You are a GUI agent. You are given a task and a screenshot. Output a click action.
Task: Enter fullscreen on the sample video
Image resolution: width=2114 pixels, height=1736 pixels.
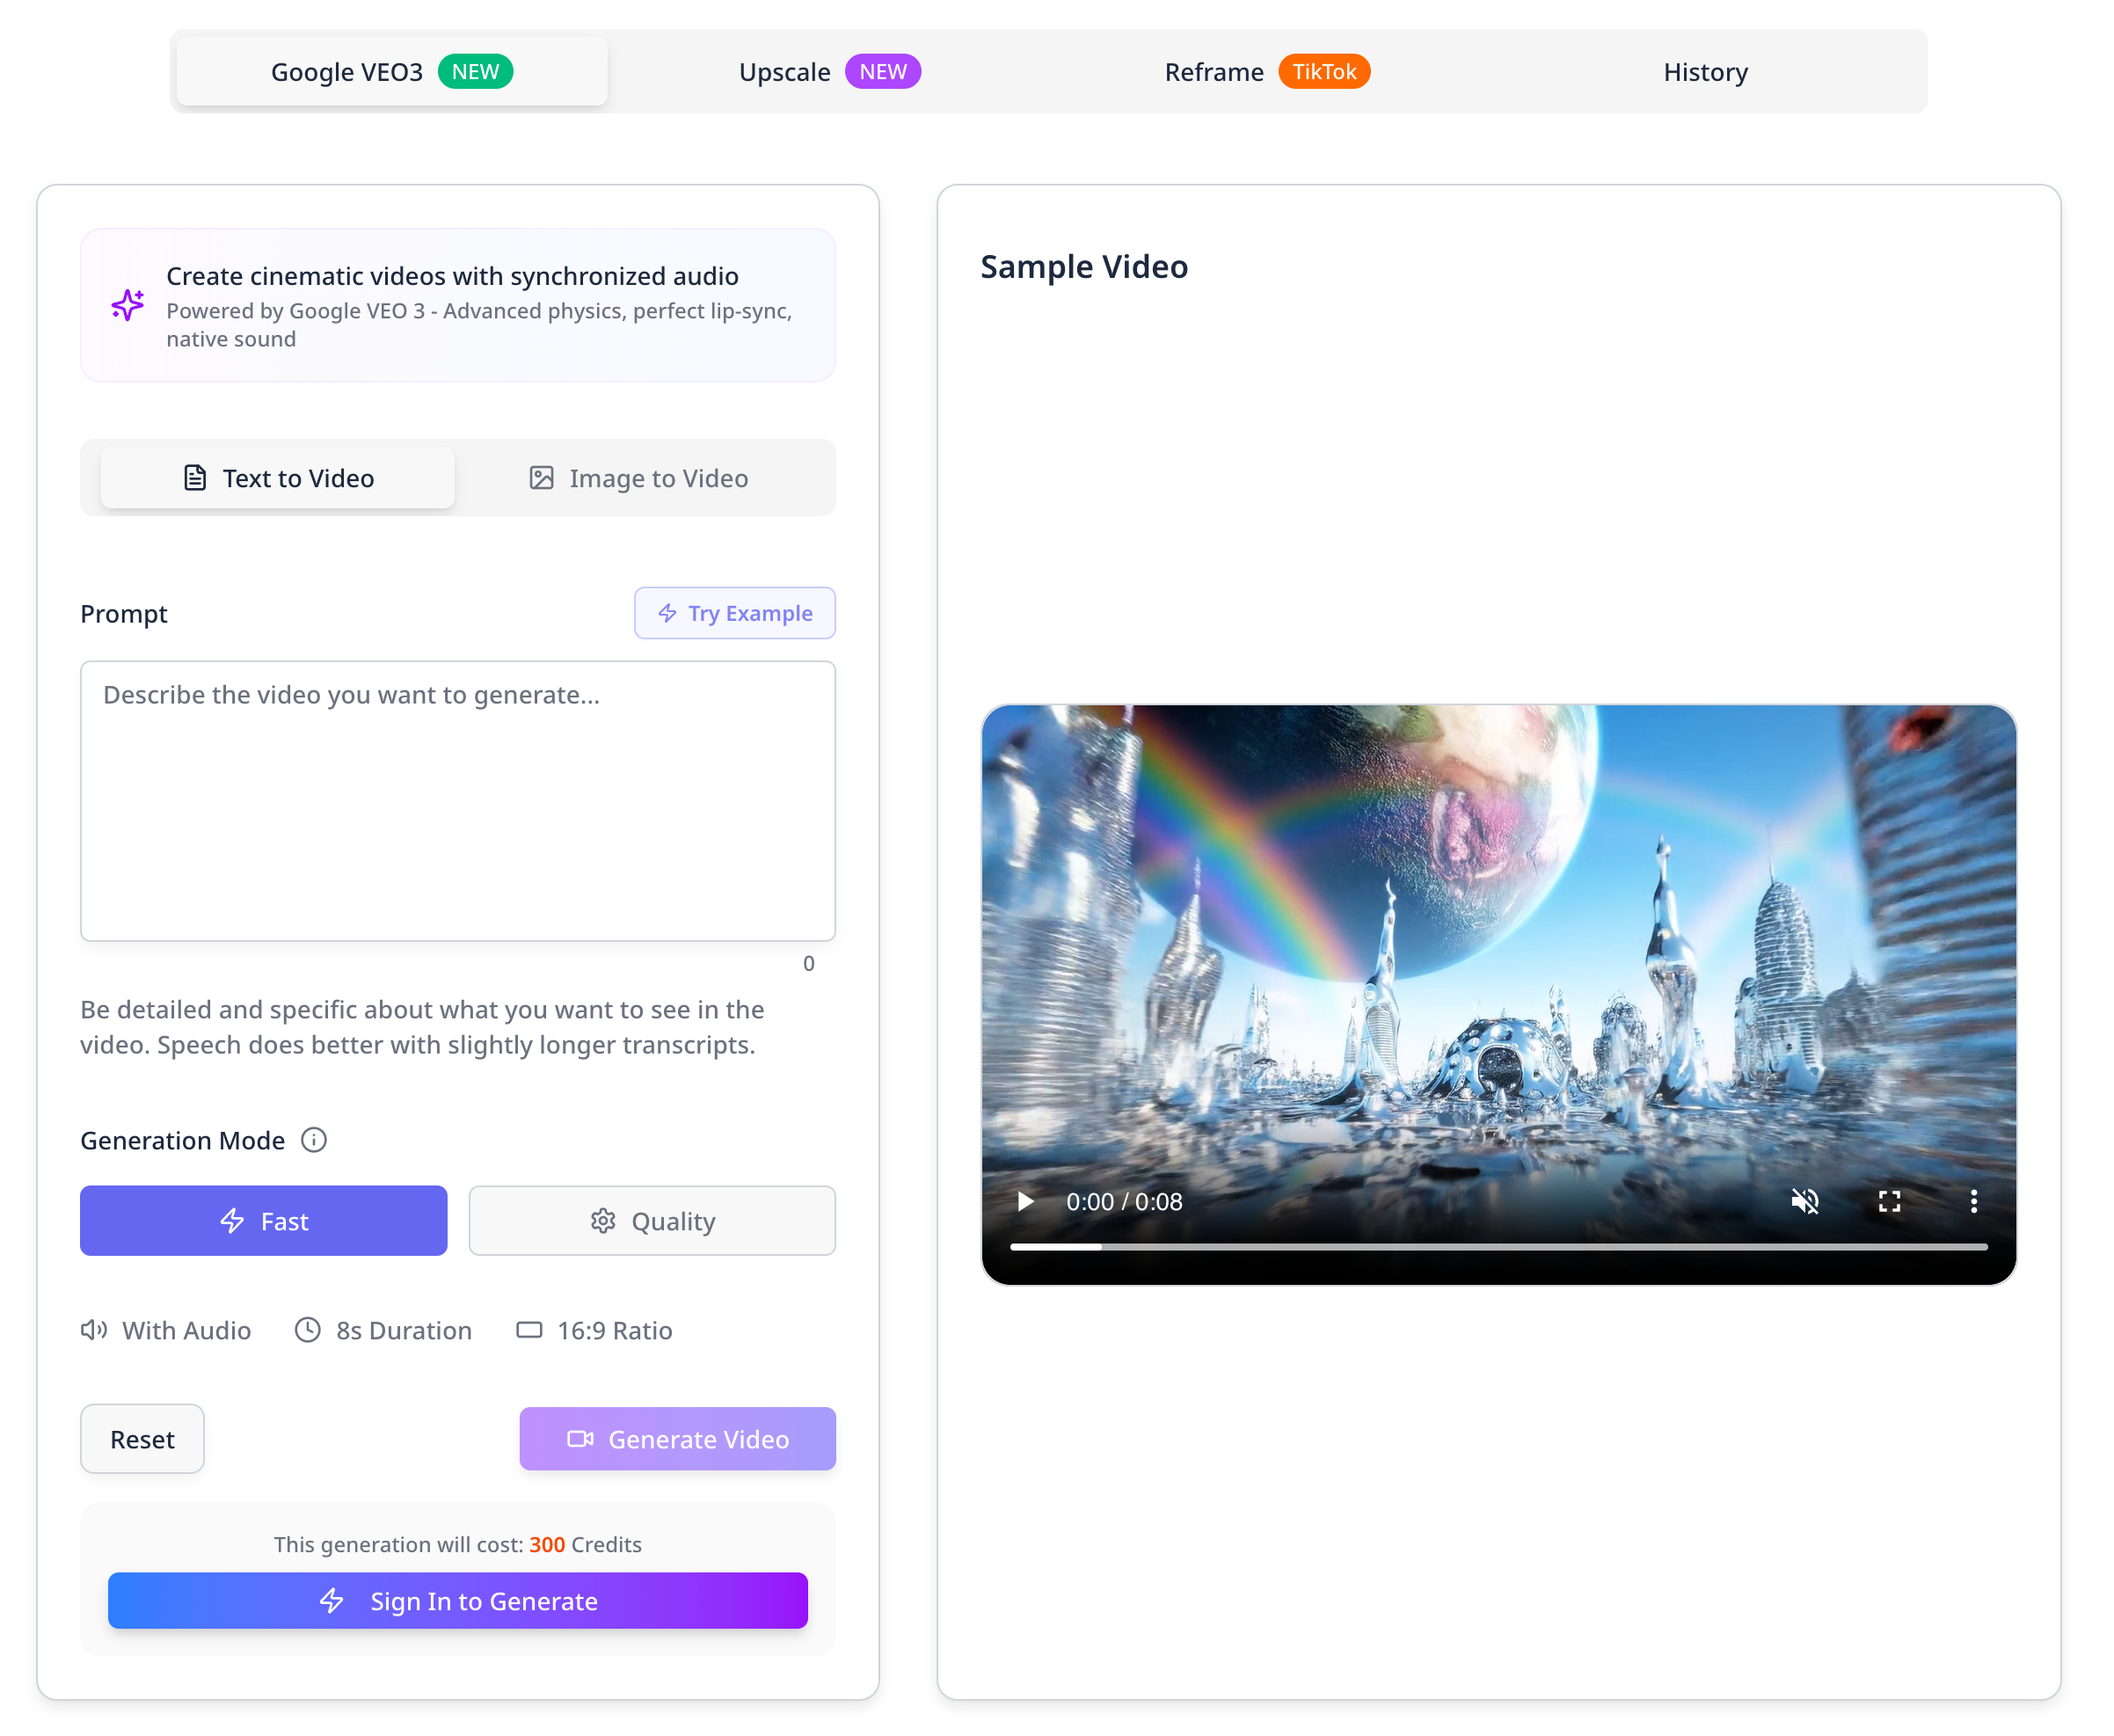click(x=1889, y=1201)
